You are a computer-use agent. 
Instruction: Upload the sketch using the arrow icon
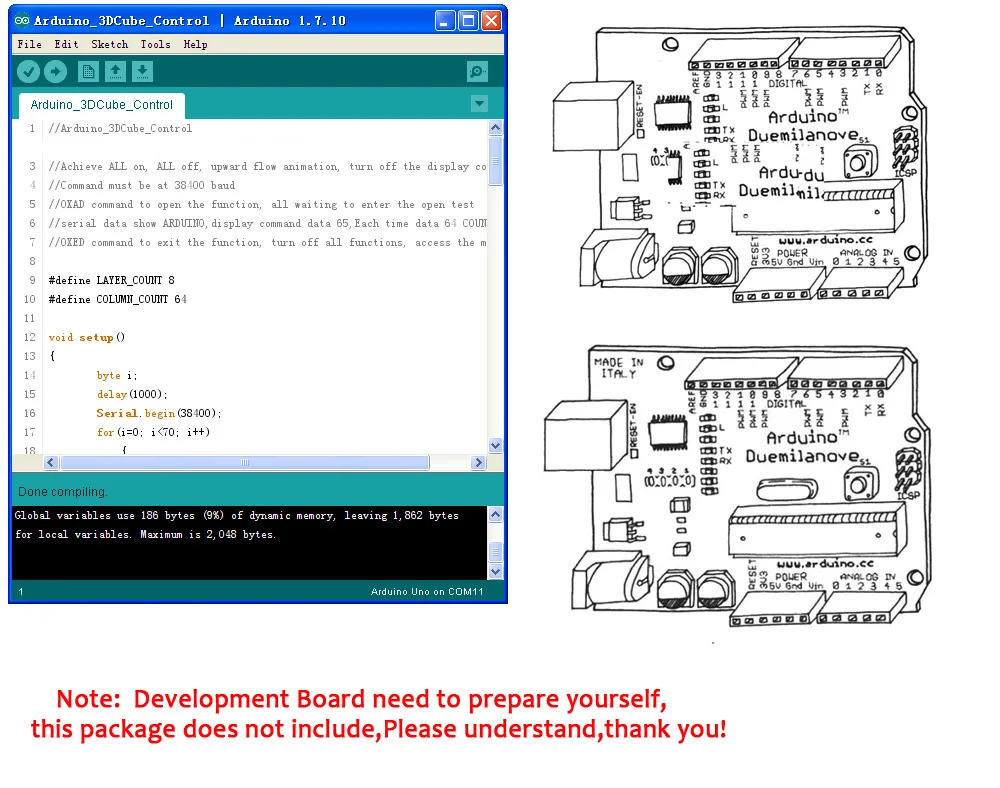56,71
